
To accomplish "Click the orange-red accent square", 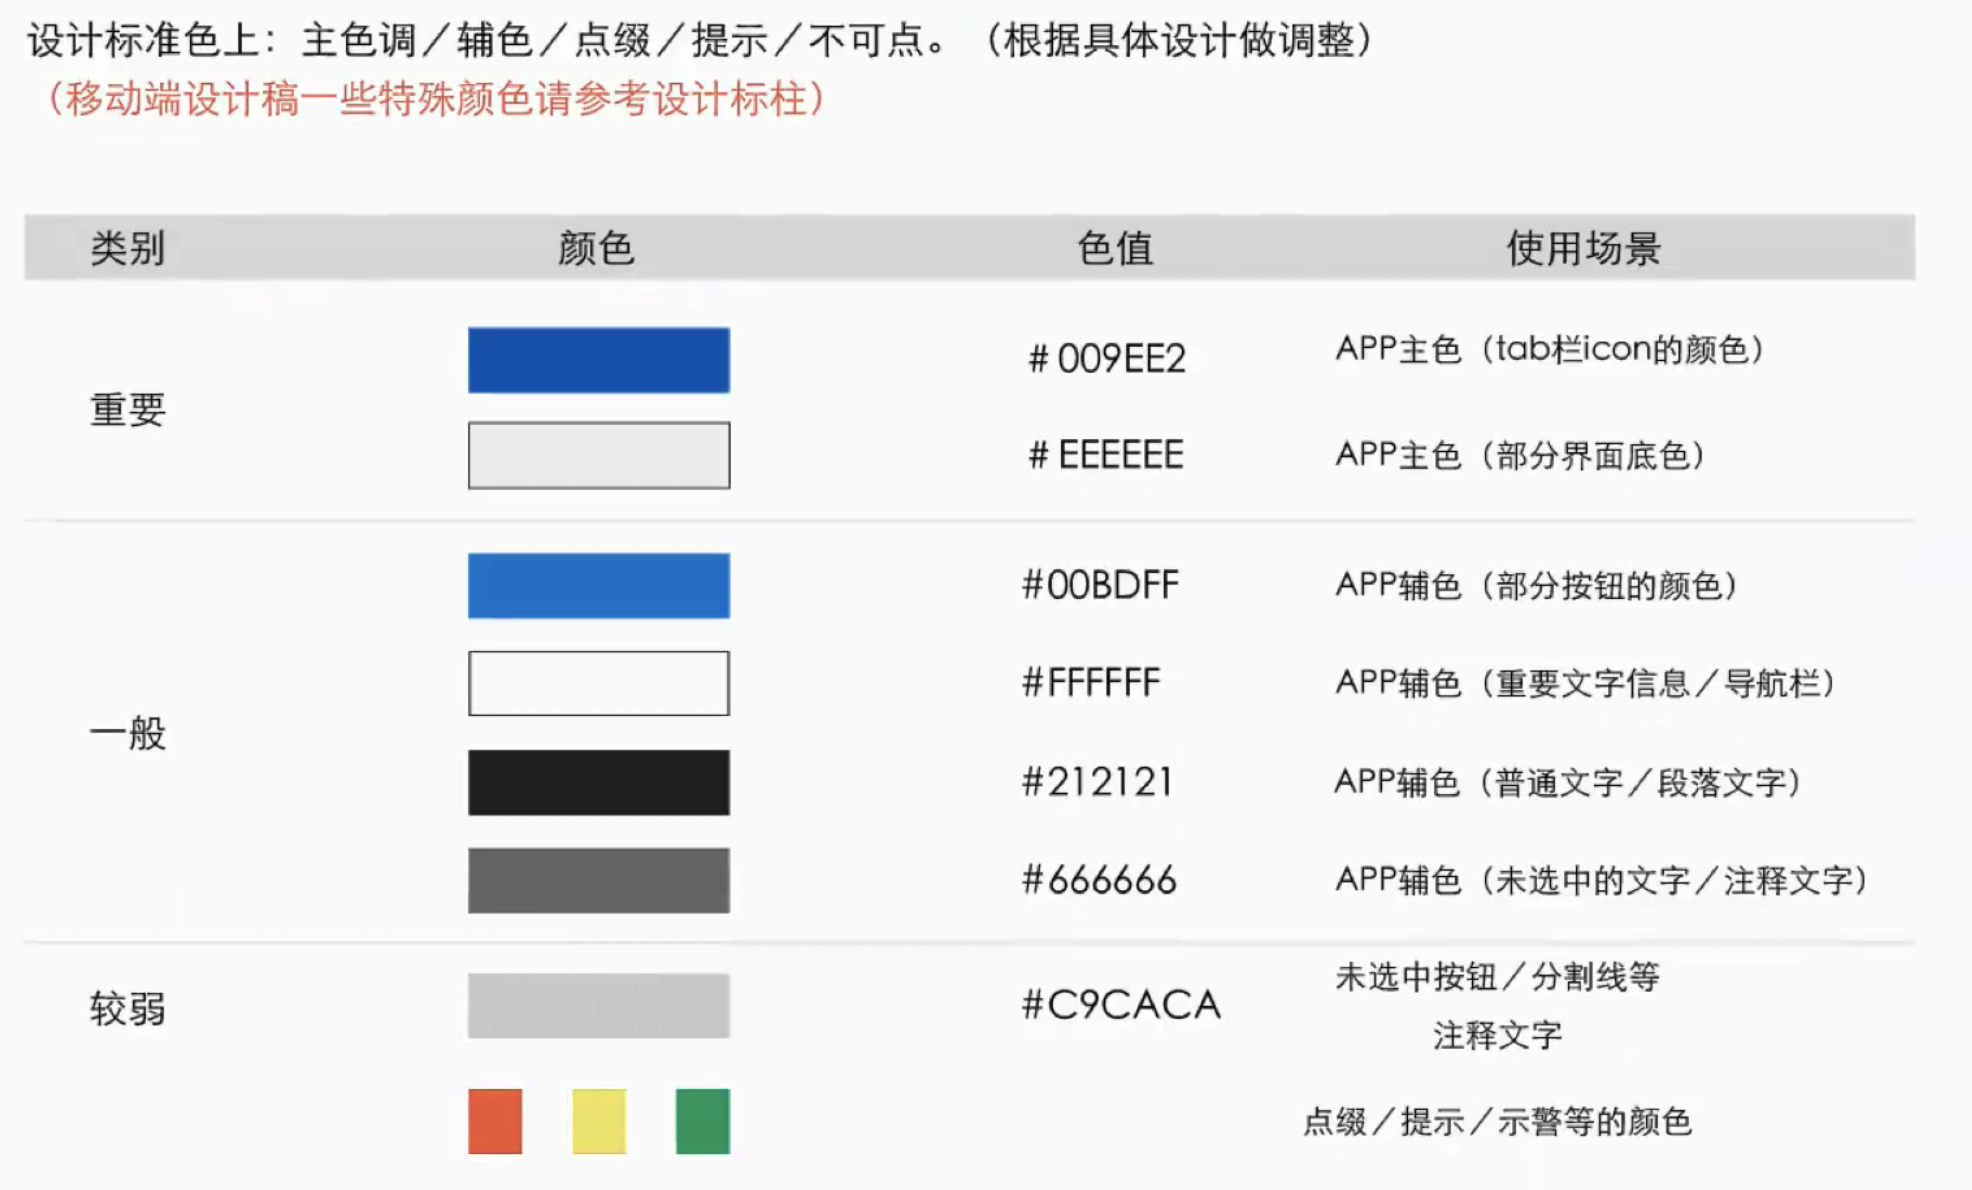I will point(495,1121).
